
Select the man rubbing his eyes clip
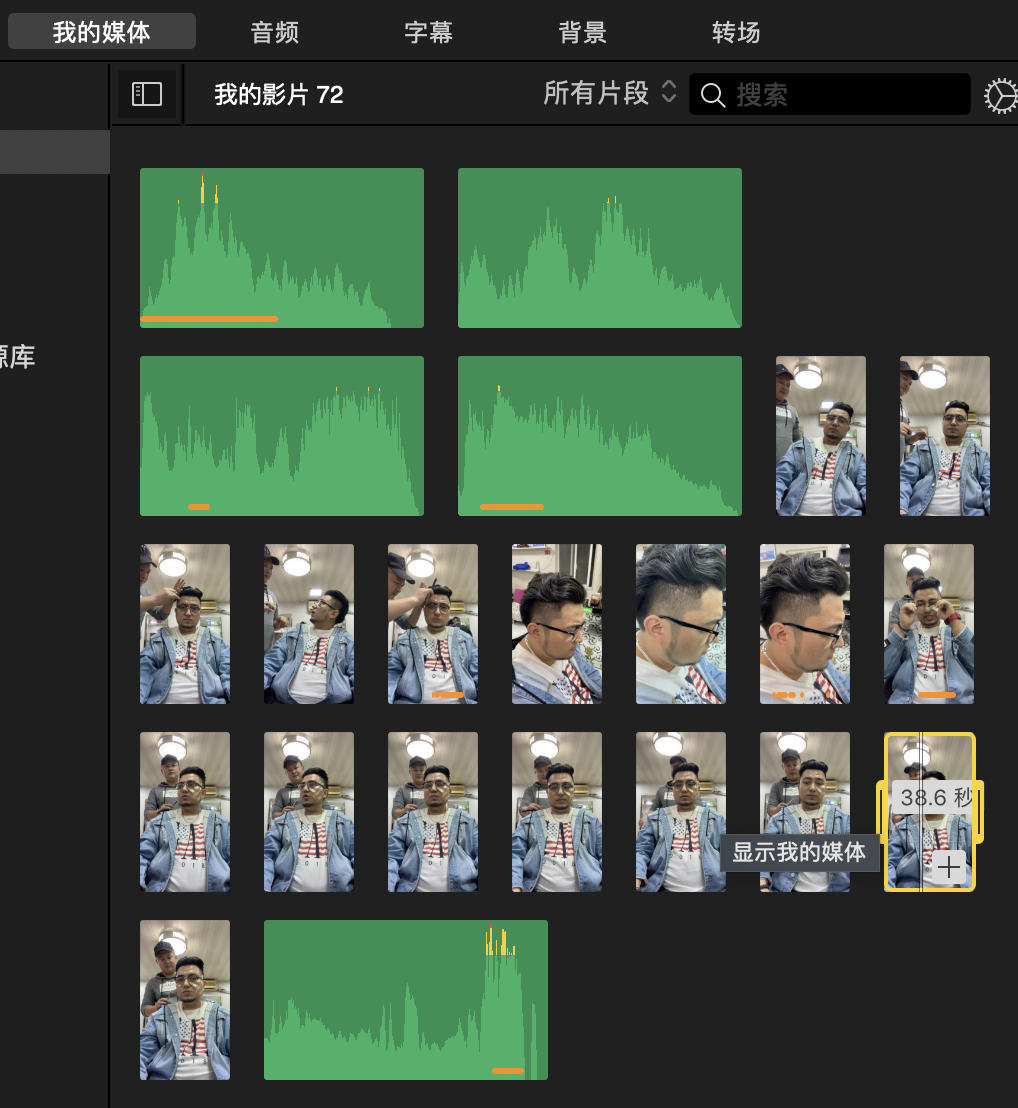point(929,624)
